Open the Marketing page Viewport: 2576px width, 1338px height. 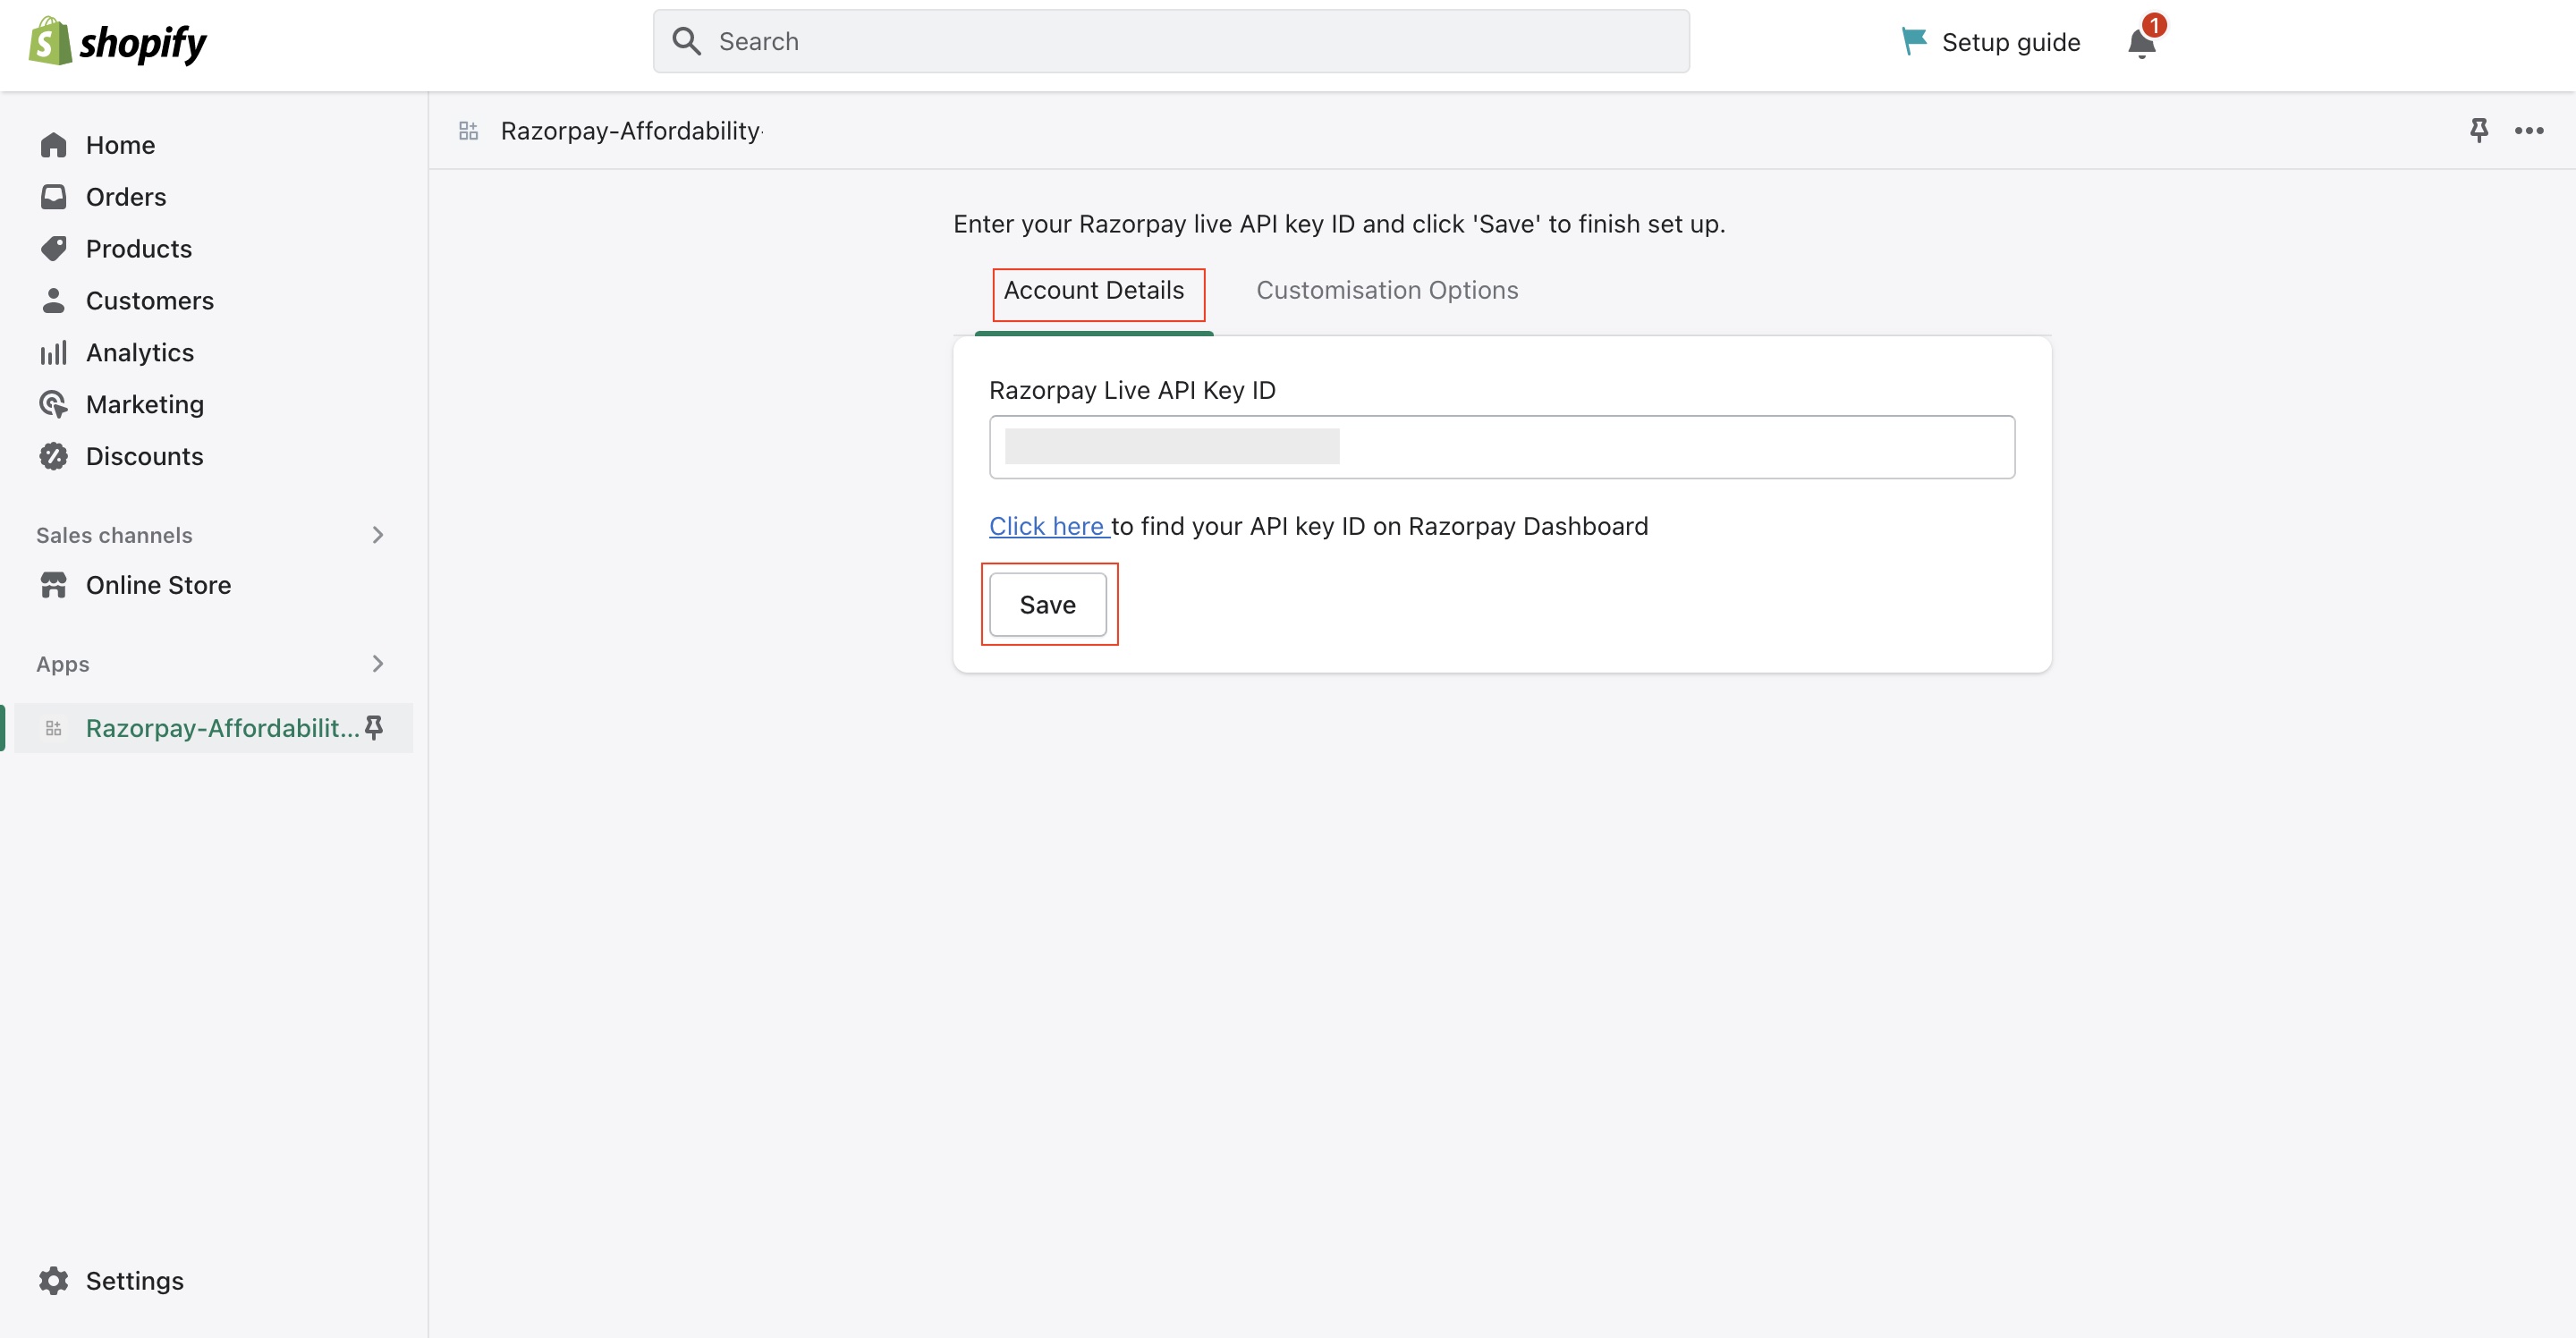click(145, 405)
